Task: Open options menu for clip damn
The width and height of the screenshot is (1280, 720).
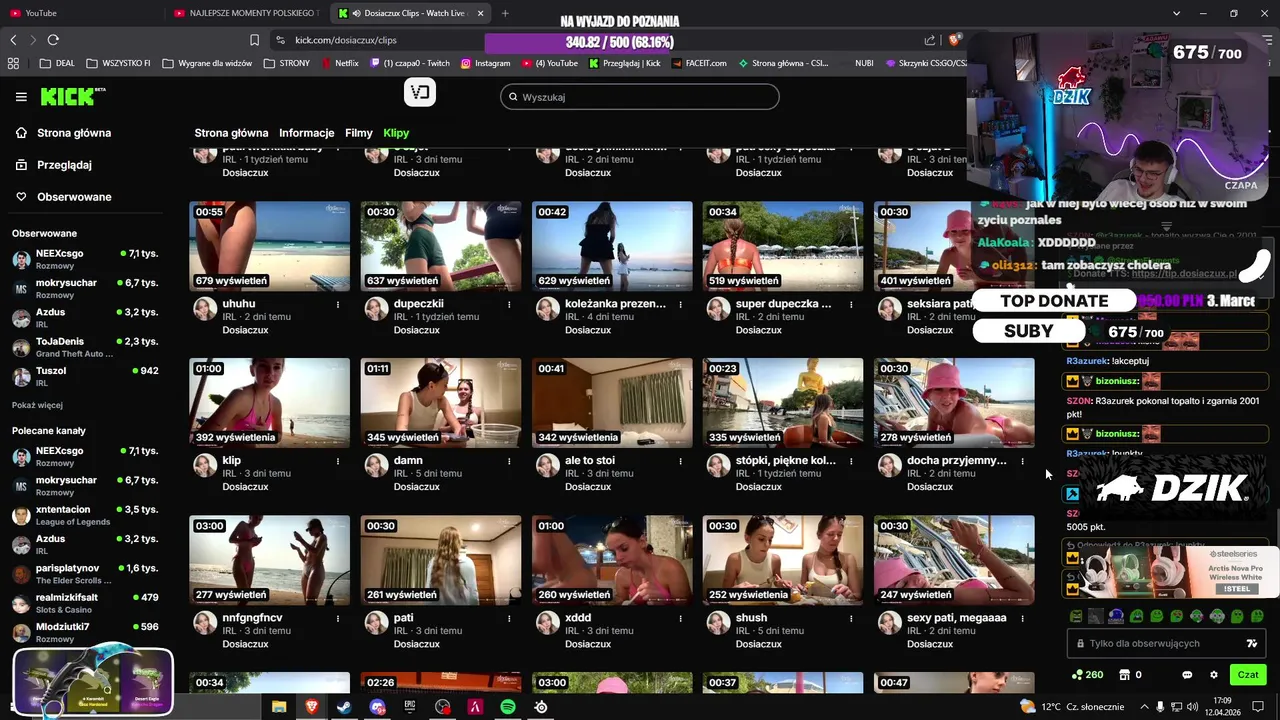Action: pyautogui.click(x=510, y=461)
